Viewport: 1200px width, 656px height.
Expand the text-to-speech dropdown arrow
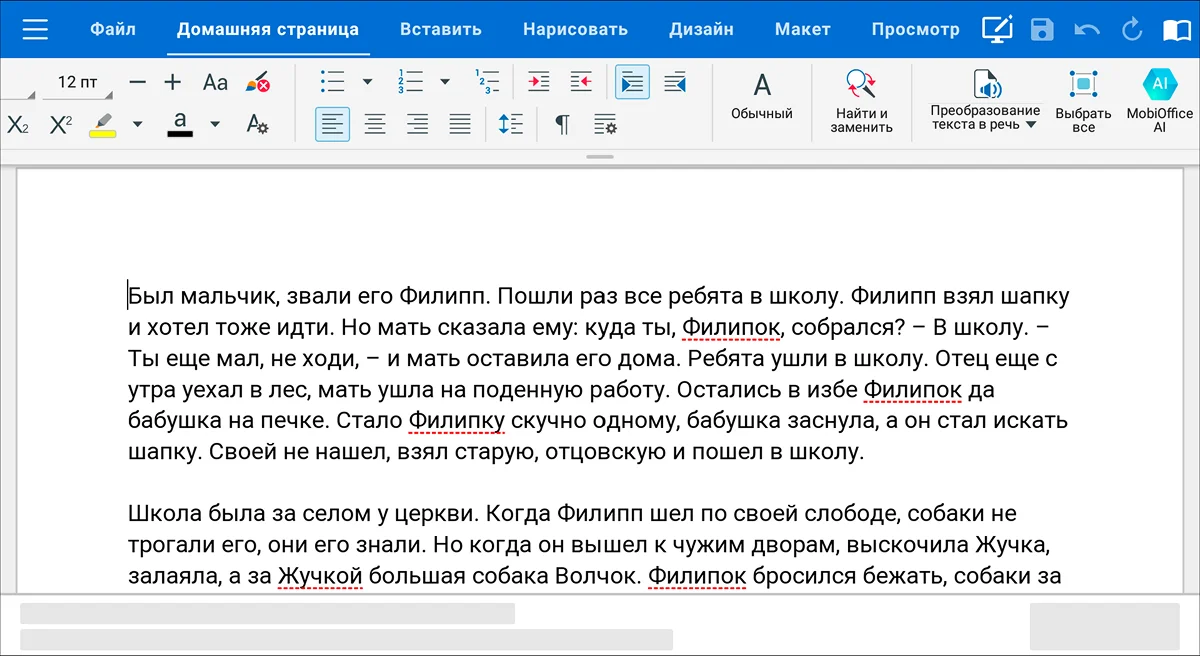[x=1031, y=125]
